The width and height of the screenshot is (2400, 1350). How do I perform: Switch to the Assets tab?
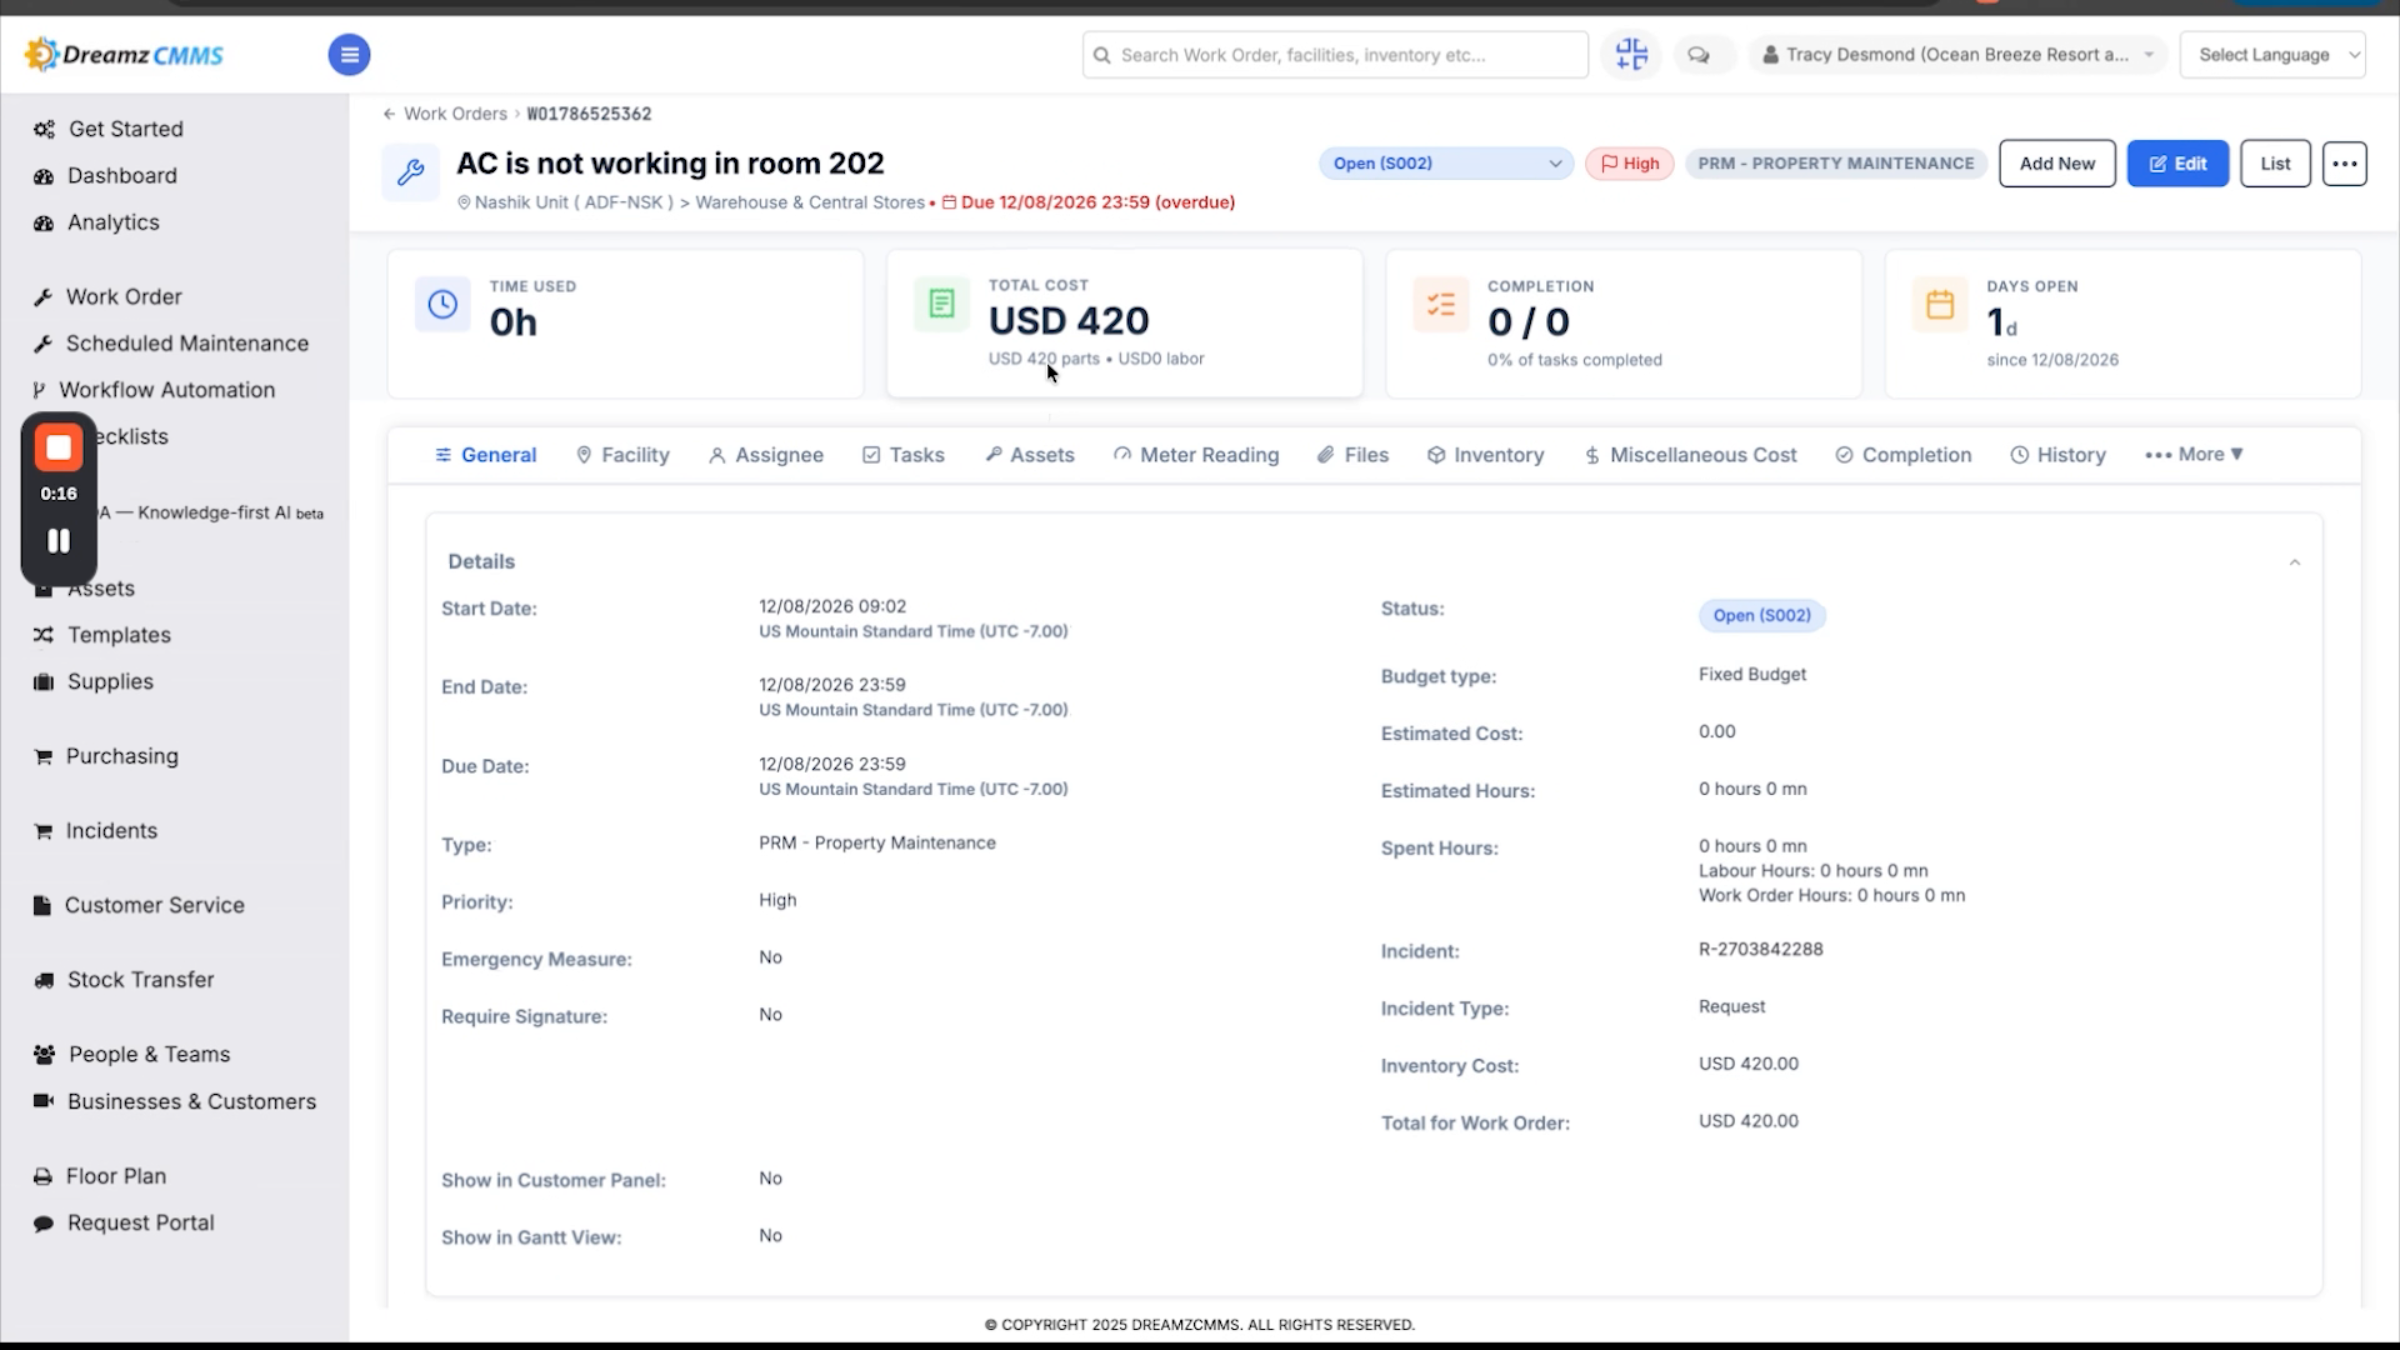tap(1029, 455)
